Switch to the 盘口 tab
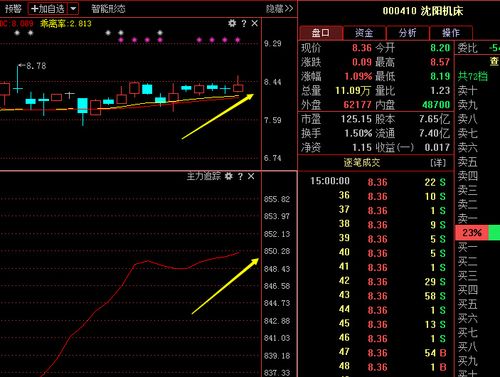Viewport: 500px width, 377px height. 321,33
